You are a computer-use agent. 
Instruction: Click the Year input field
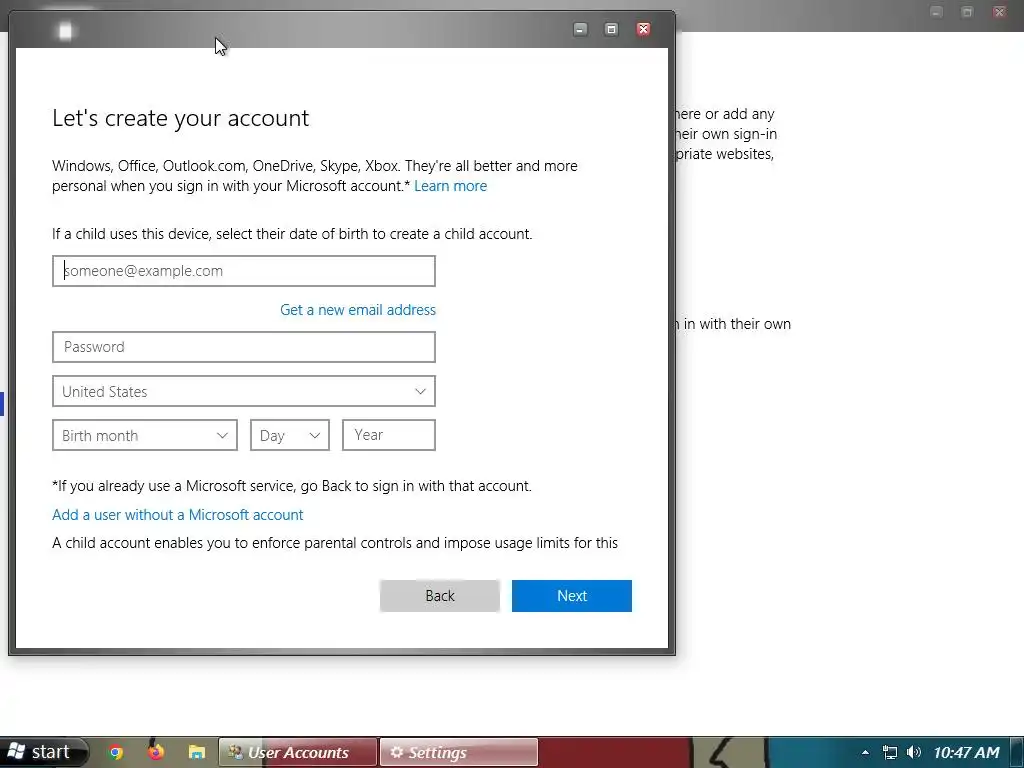[x=389, y=435]
